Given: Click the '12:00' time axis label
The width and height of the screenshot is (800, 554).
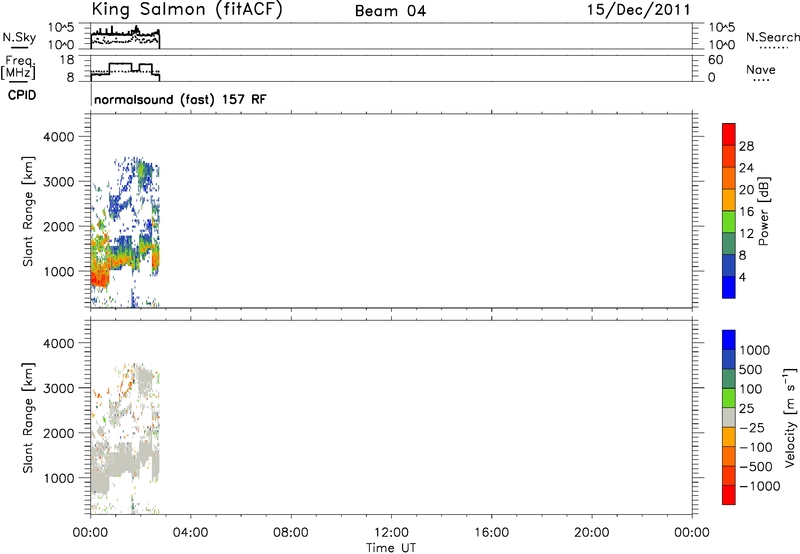Looking at the screenshot, I should tap(391, 533).
